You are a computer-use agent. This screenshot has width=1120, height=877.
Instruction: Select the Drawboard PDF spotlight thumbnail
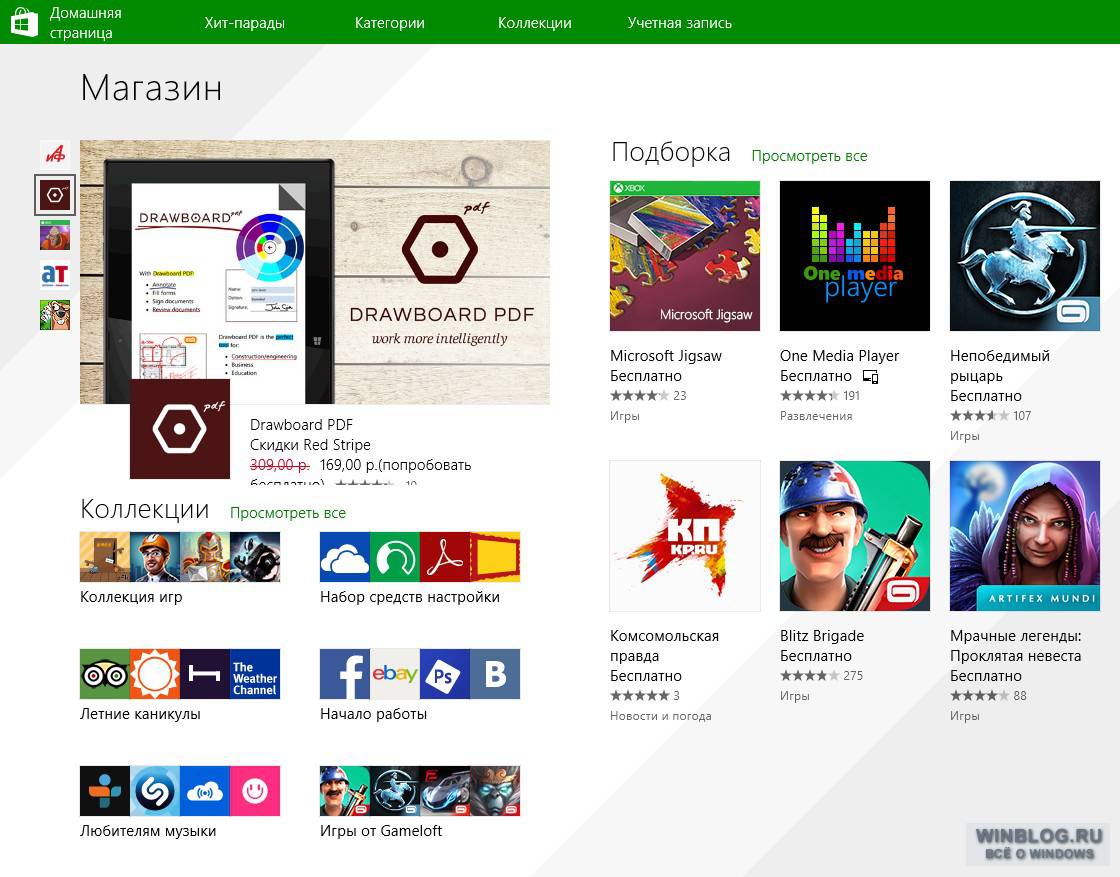[55, 194]
